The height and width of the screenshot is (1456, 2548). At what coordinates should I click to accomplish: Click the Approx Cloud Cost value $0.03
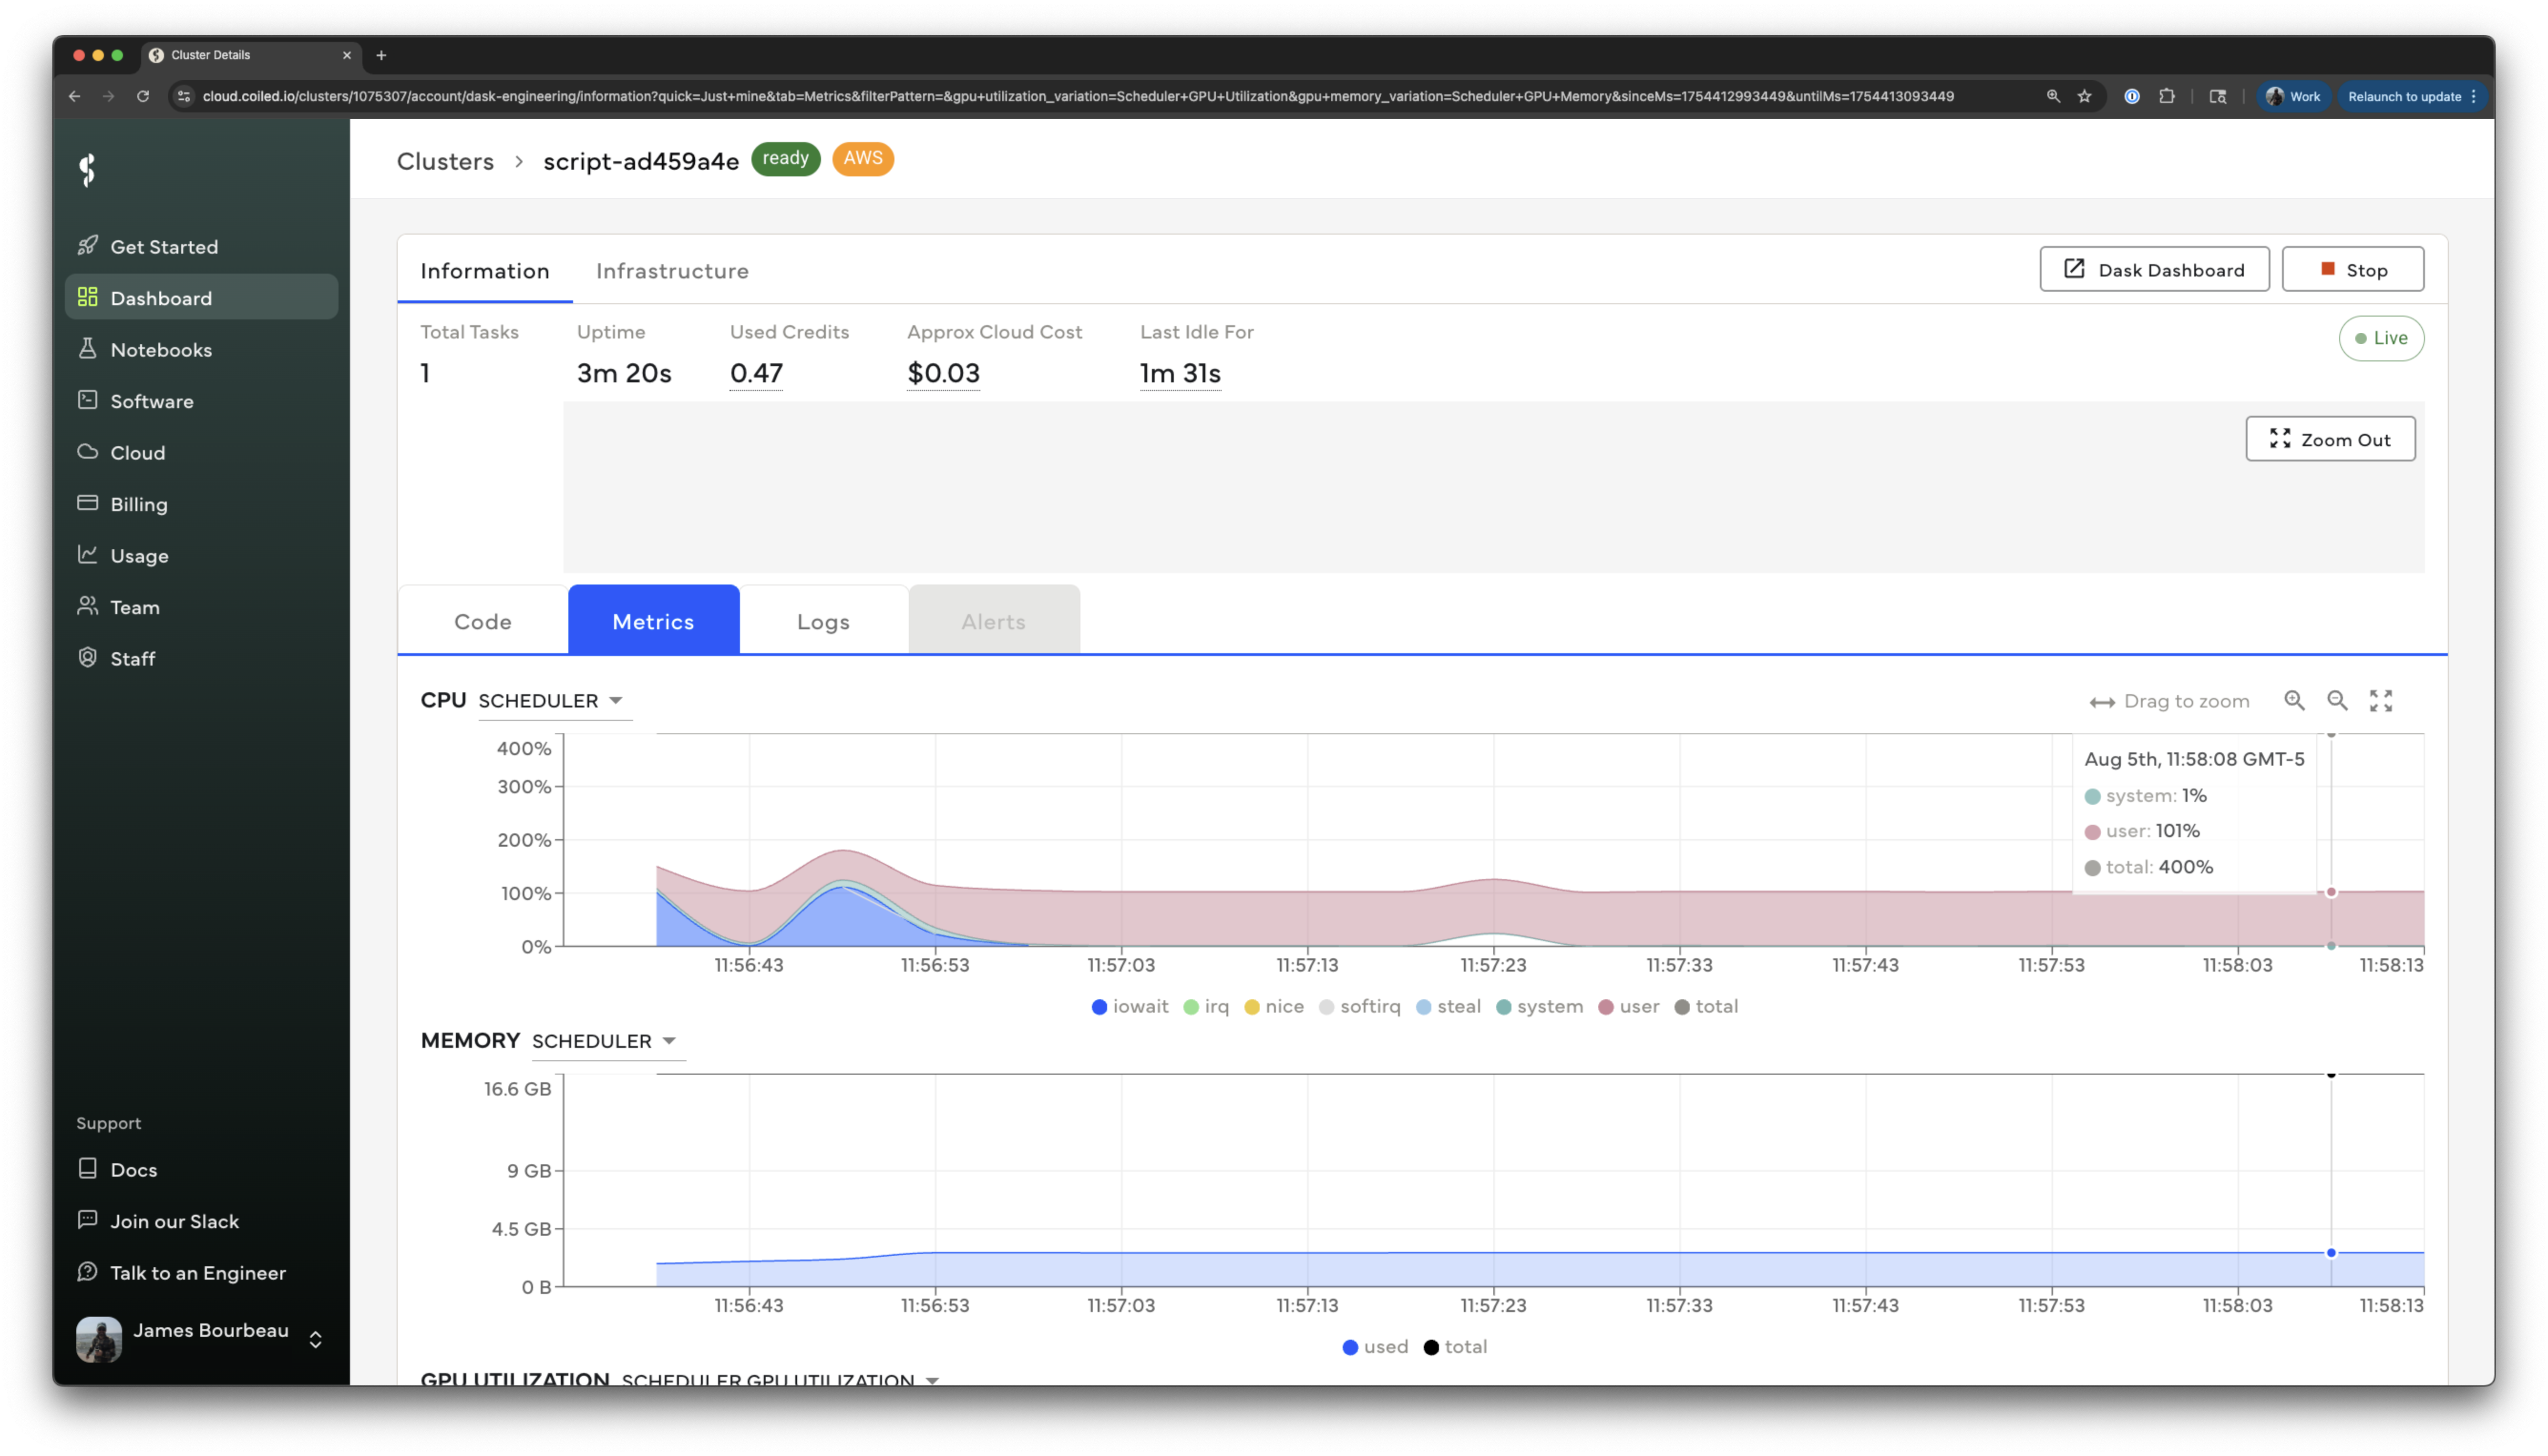[x=943, y=373]
